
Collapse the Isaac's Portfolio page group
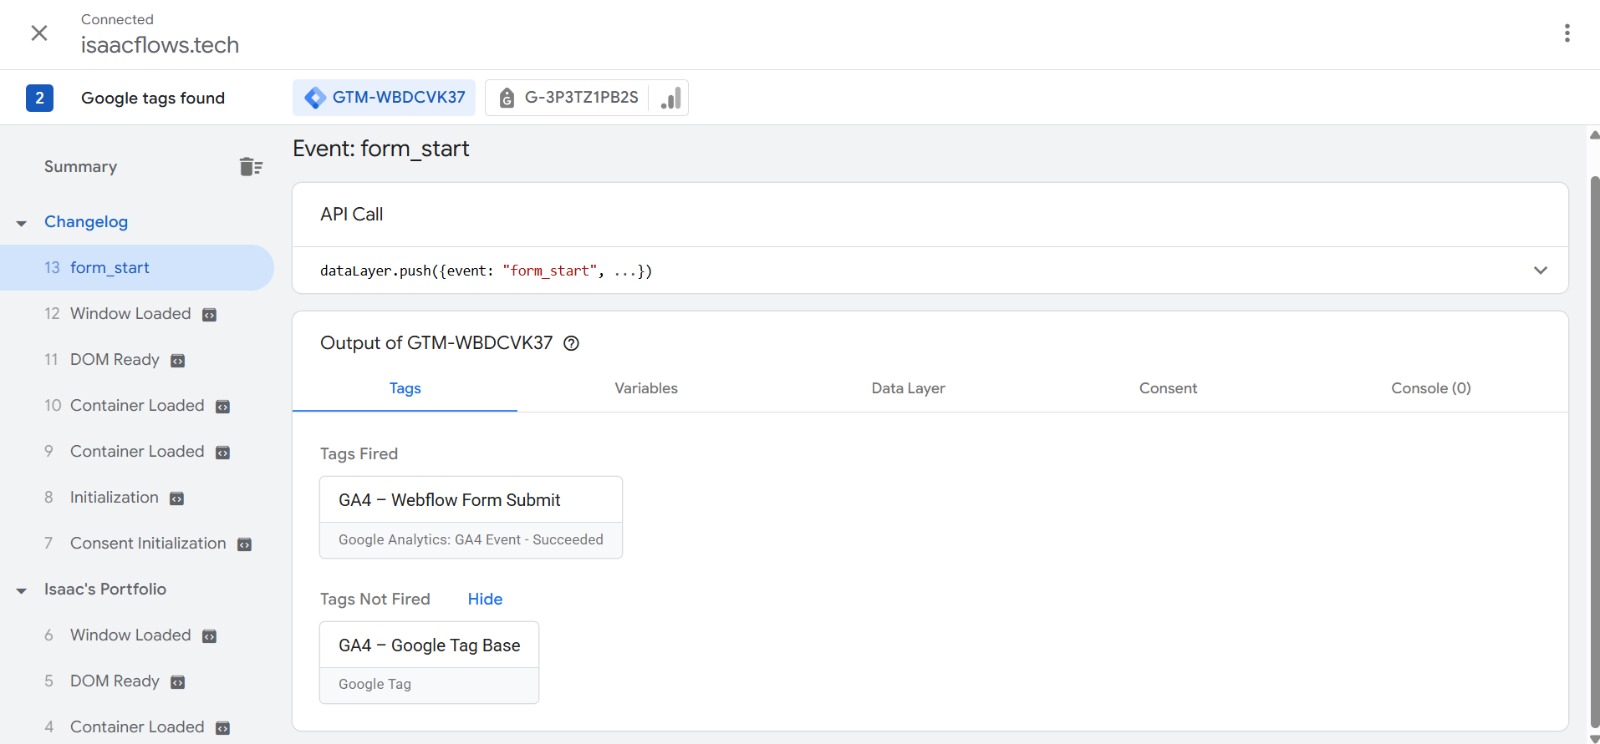point(21,590)
